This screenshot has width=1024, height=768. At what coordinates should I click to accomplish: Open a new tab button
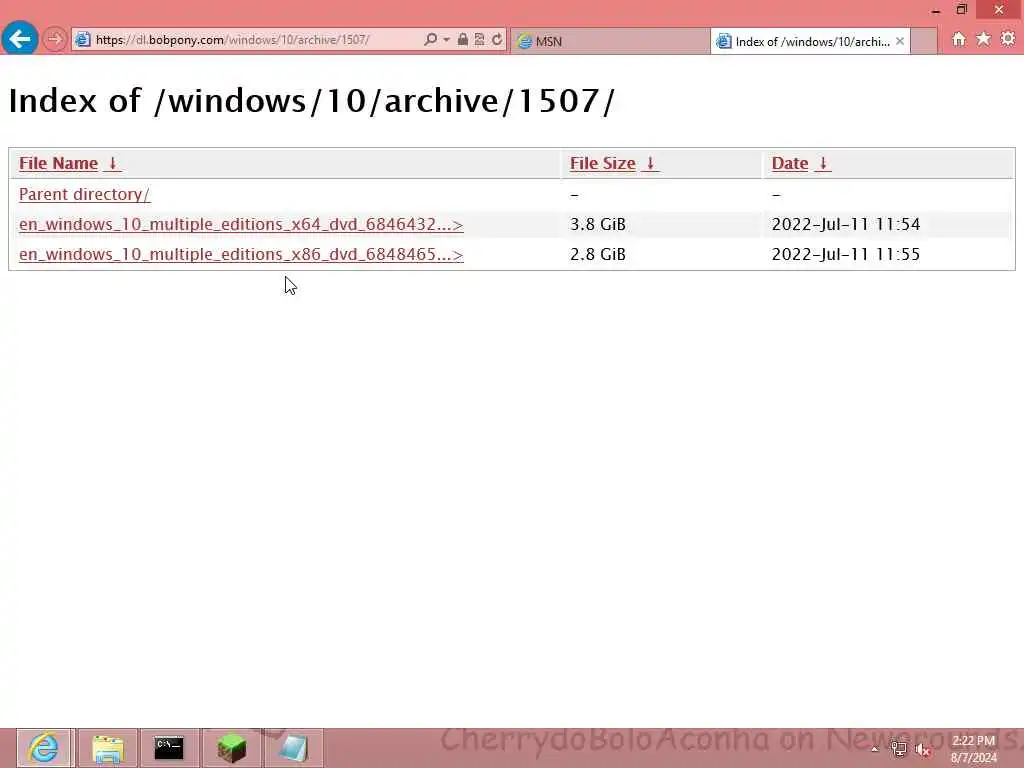[x=923, y=41]
